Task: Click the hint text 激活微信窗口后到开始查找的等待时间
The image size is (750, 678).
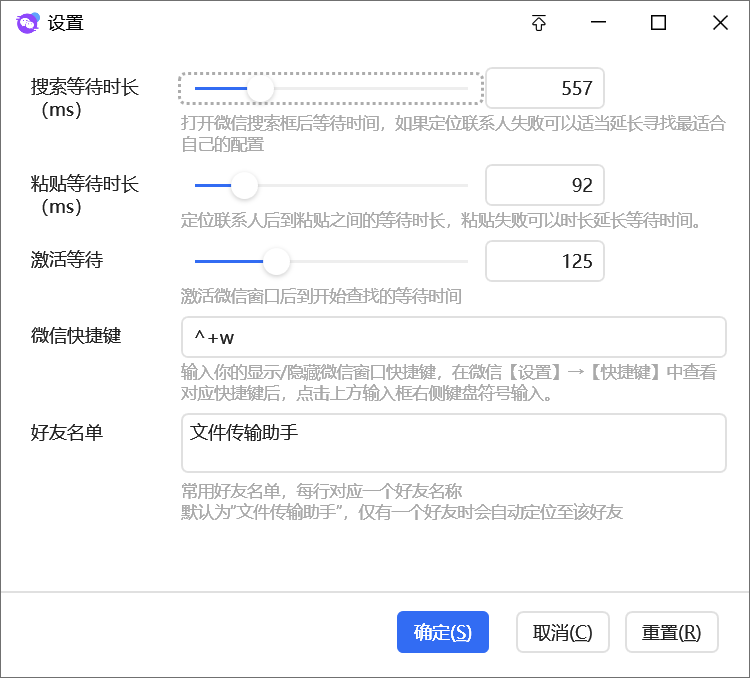Action: click(x=321, y=296)
